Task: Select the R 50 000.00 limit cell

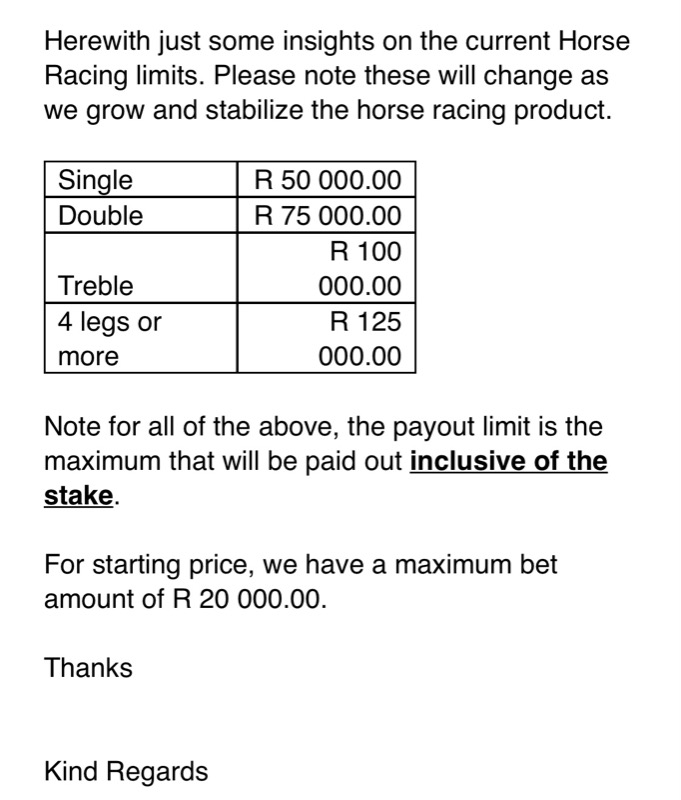Action: (x=327, y=180)
